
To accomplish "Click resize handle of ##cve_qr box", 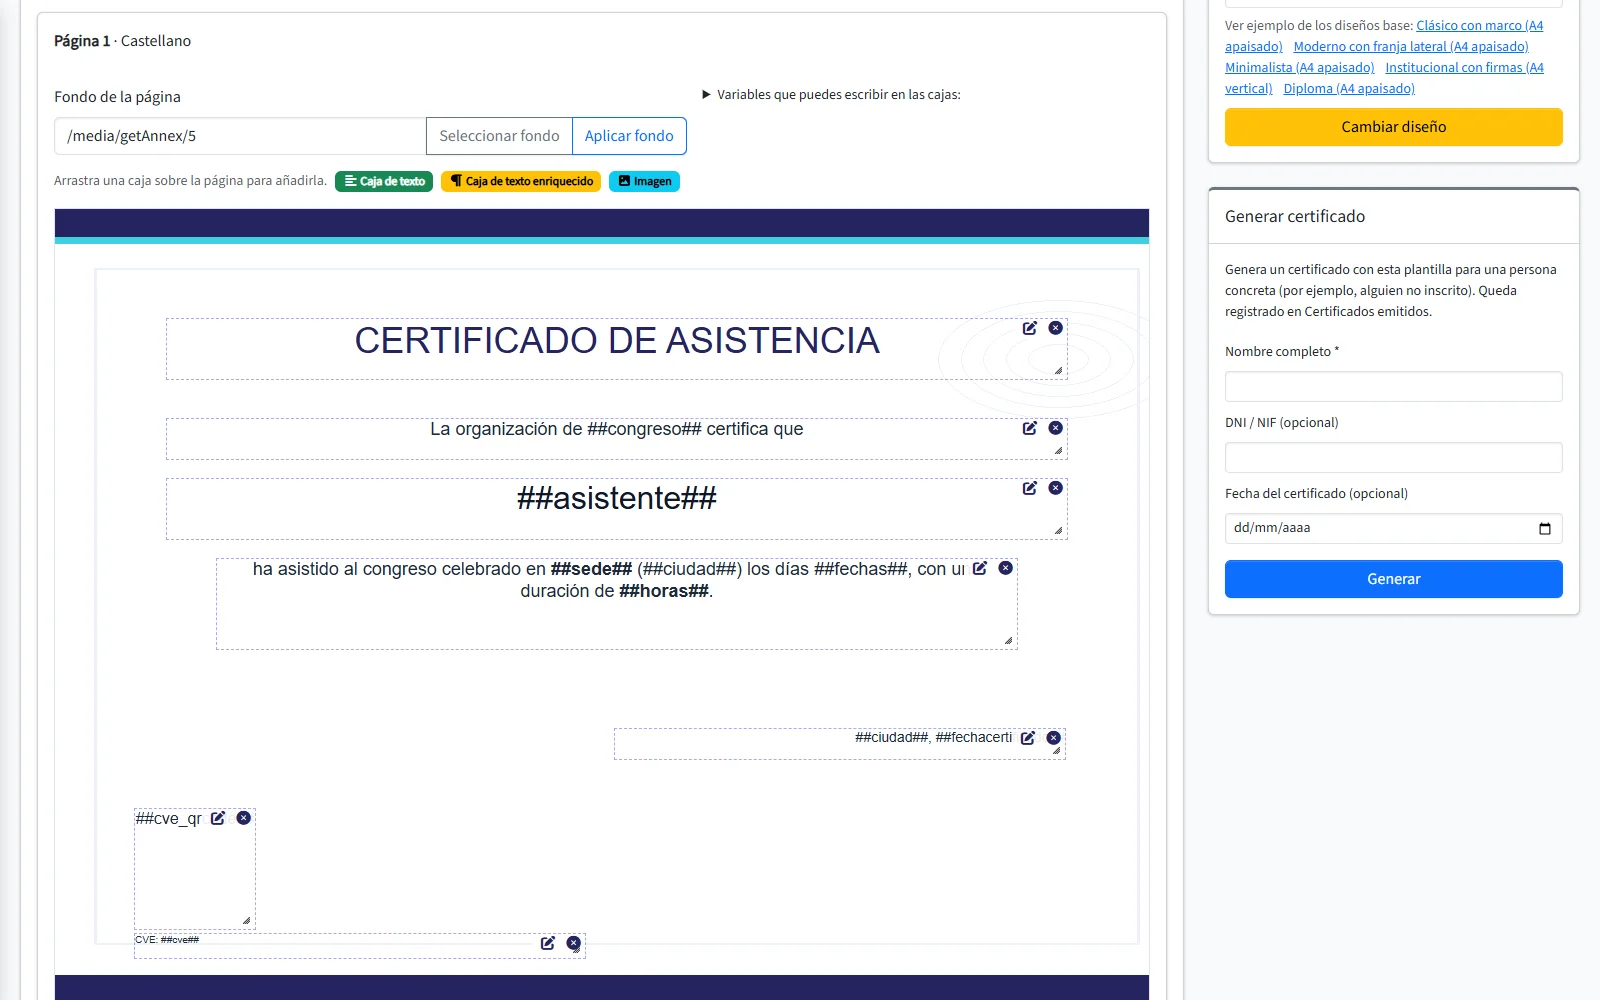I will click(246, 920).
